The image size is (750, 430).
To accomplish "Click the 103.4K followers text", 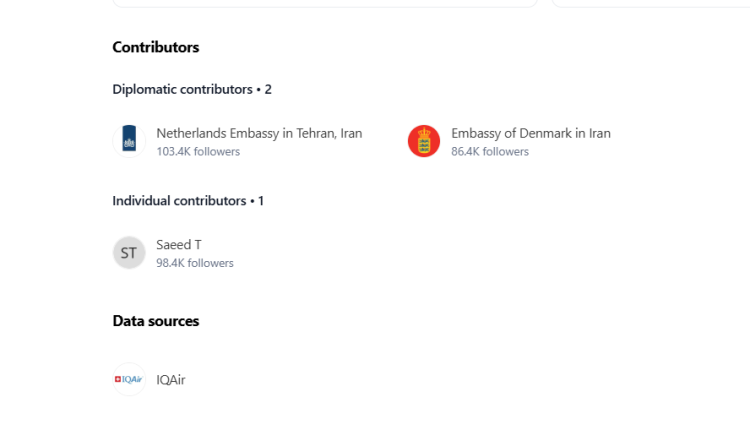I will click(198, 152).
